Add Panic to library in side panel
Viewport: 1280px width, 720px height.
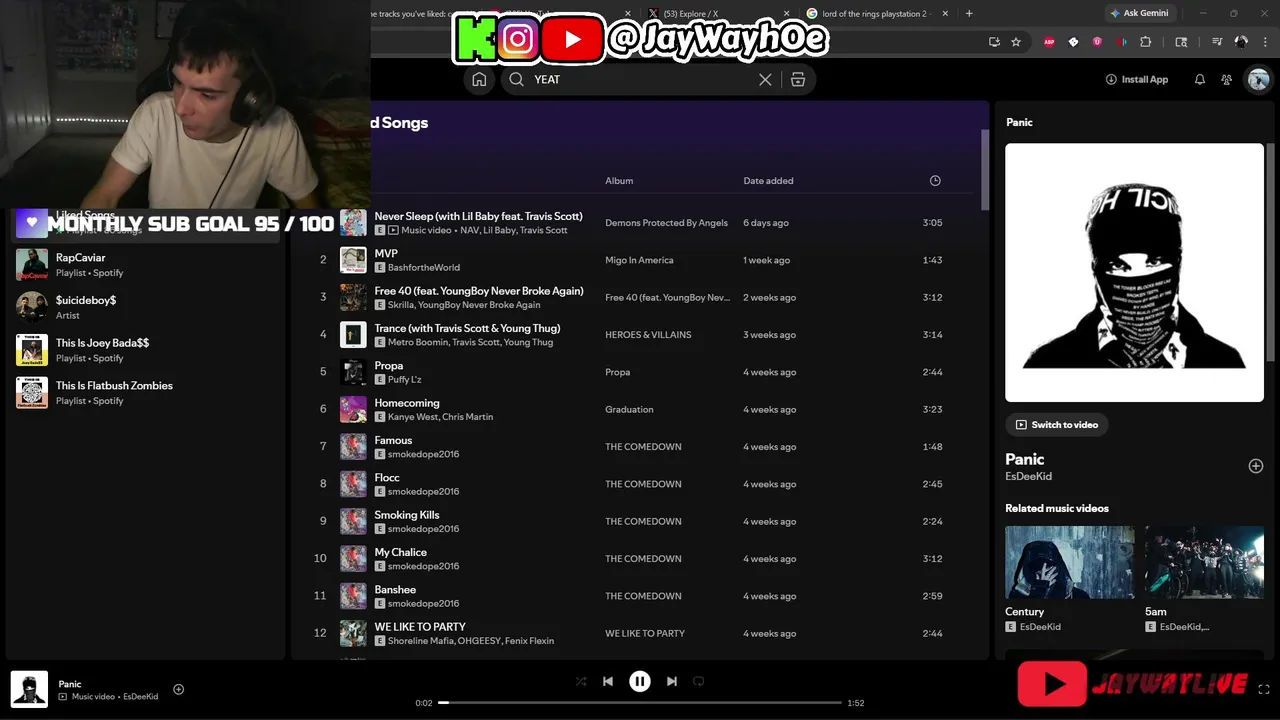click(x=1256, y=466)
